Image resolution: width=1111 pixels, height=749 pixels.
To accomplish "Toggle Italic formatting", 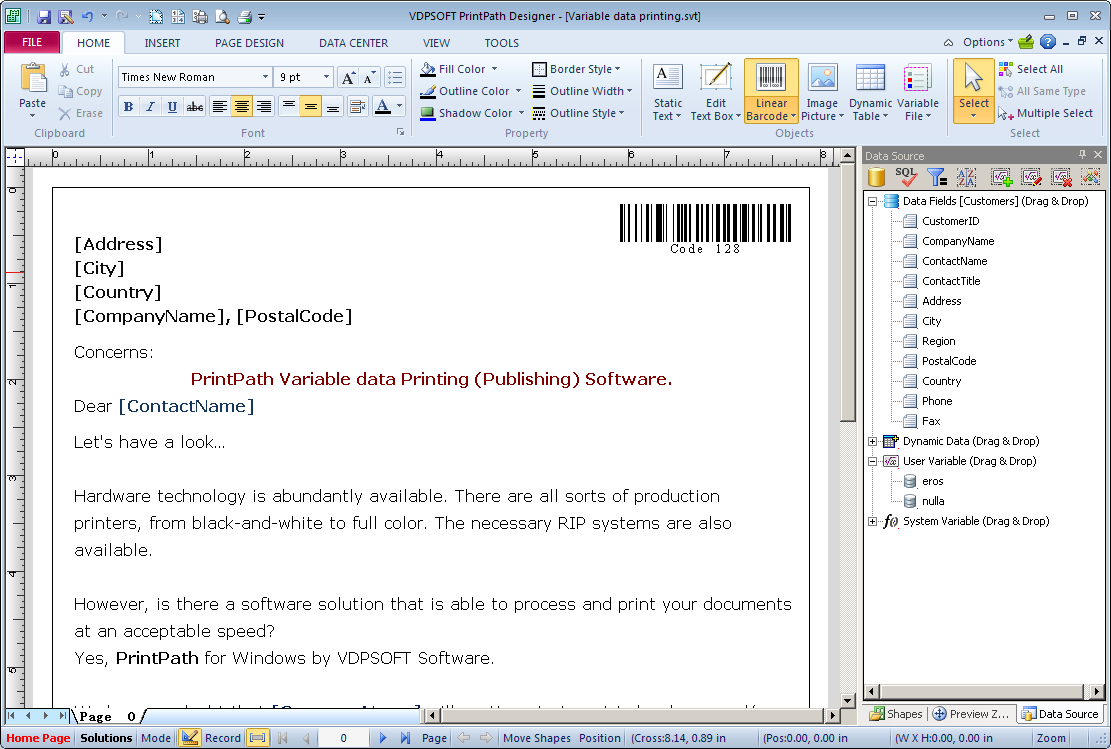I will pyautogui.click(x=150, y=106).
